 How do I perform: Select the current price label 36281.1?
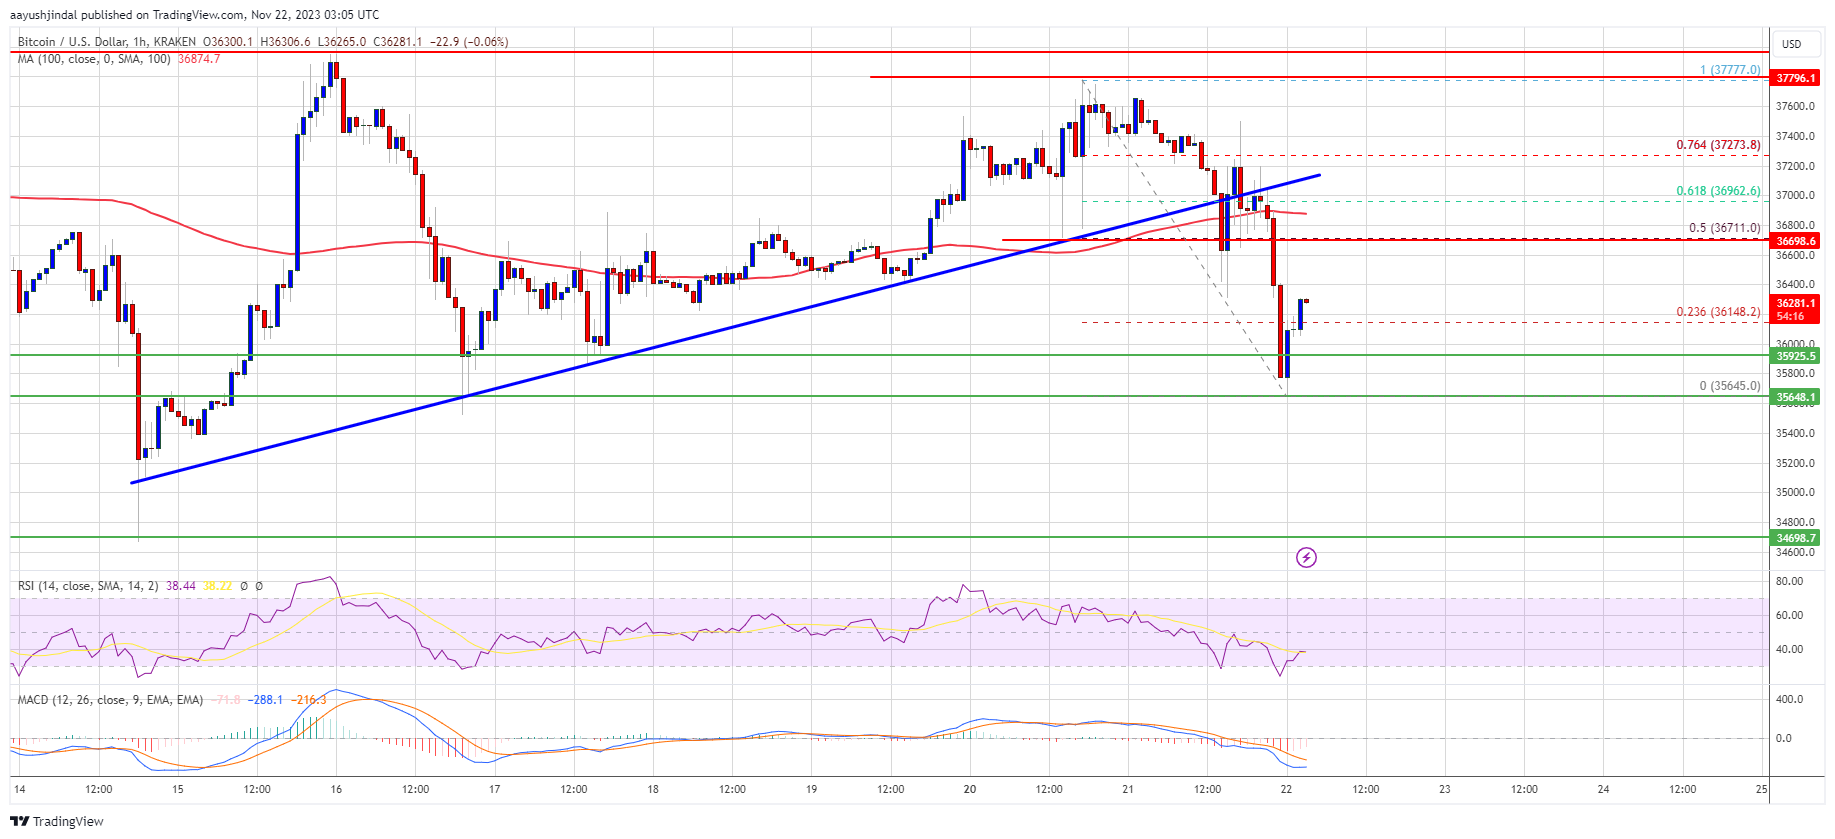coord(1795,303)
